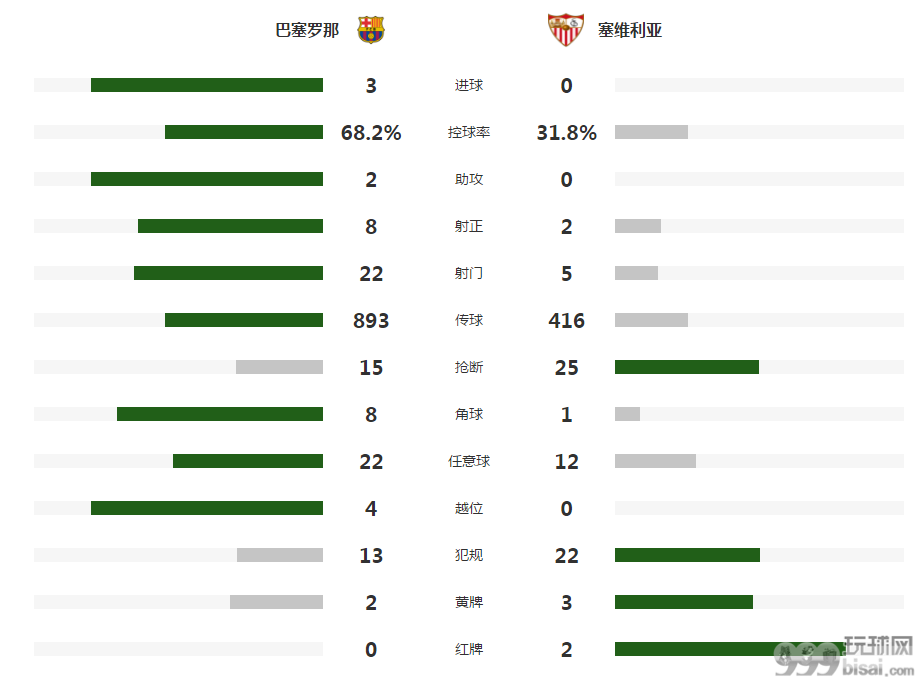The width and height of the screenshot is (915, 677).
Task: Select the 控球率 stat label
Action: (x=469, y=132)
